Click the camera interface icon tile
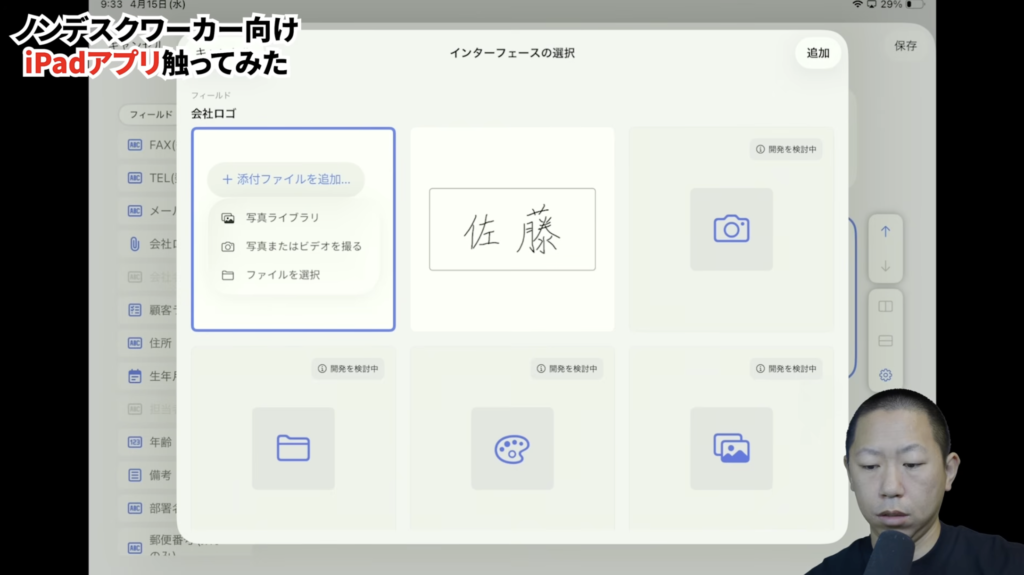Image resolution: width=1024 pixels, height=575 pixels. (731, 229)
